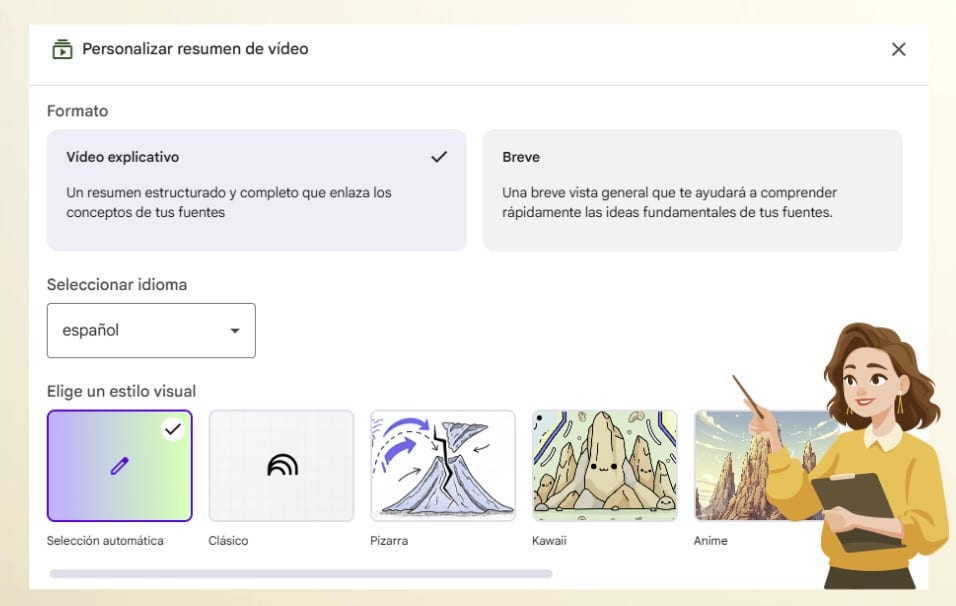956x606 pixels.
Task: Click the spiral icon inside the Clásico tile
Action: pos(280,465)
